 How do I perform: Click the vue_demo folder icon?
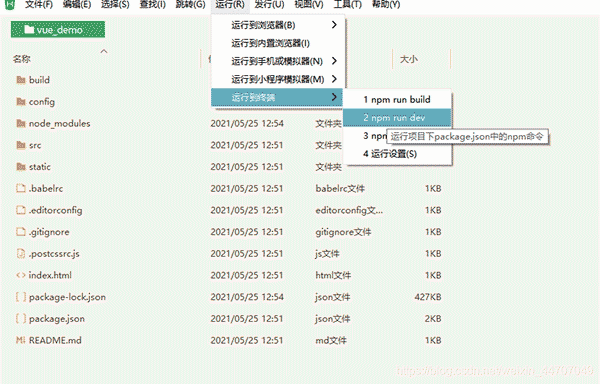click(x=29, y=29)
